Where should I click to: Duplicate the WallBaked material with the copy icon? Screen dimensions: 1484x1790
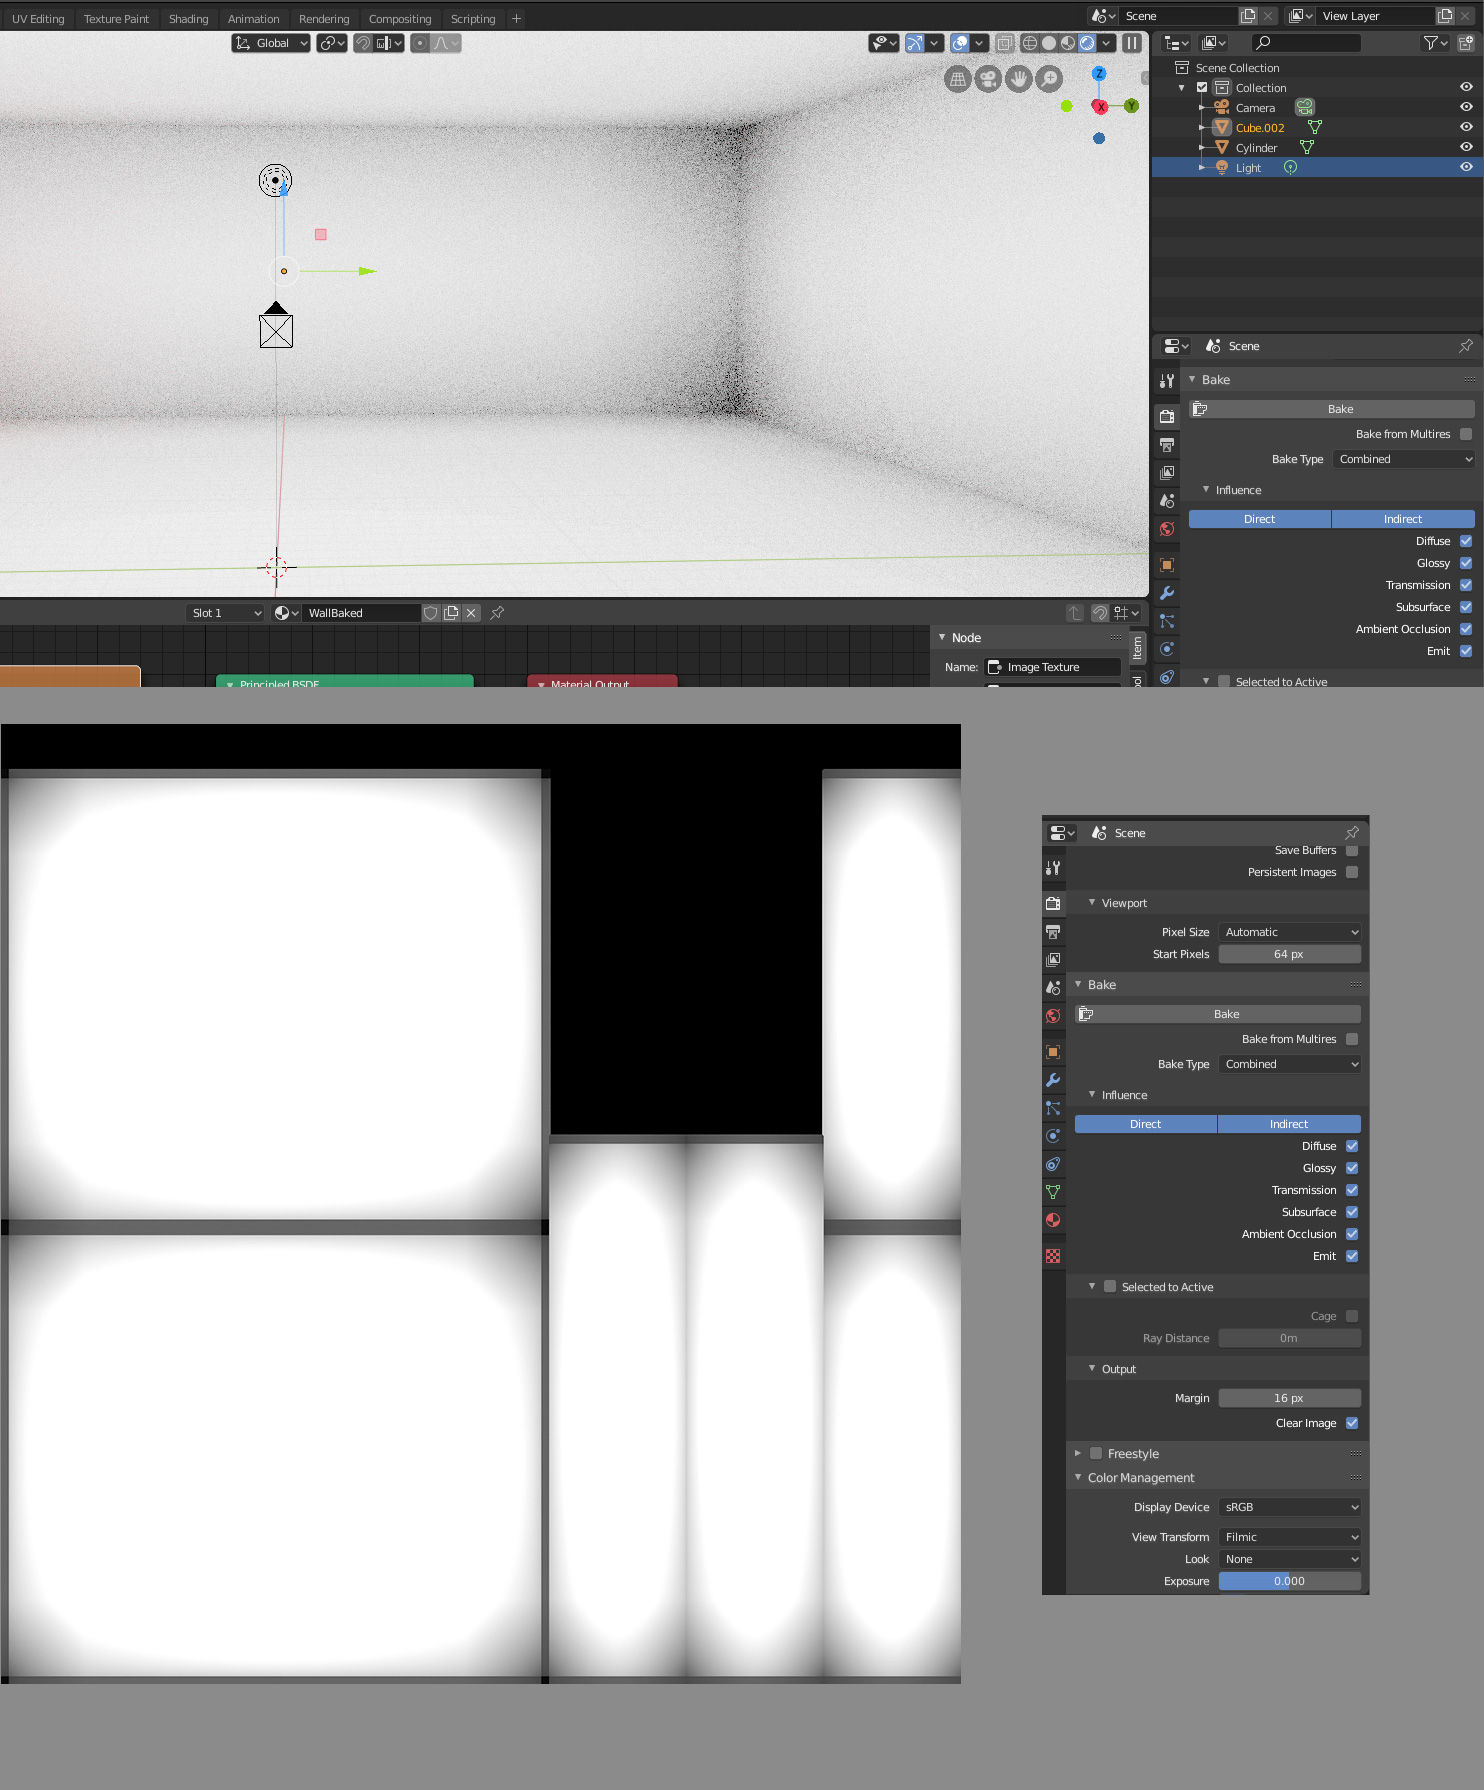pos(451,613)
